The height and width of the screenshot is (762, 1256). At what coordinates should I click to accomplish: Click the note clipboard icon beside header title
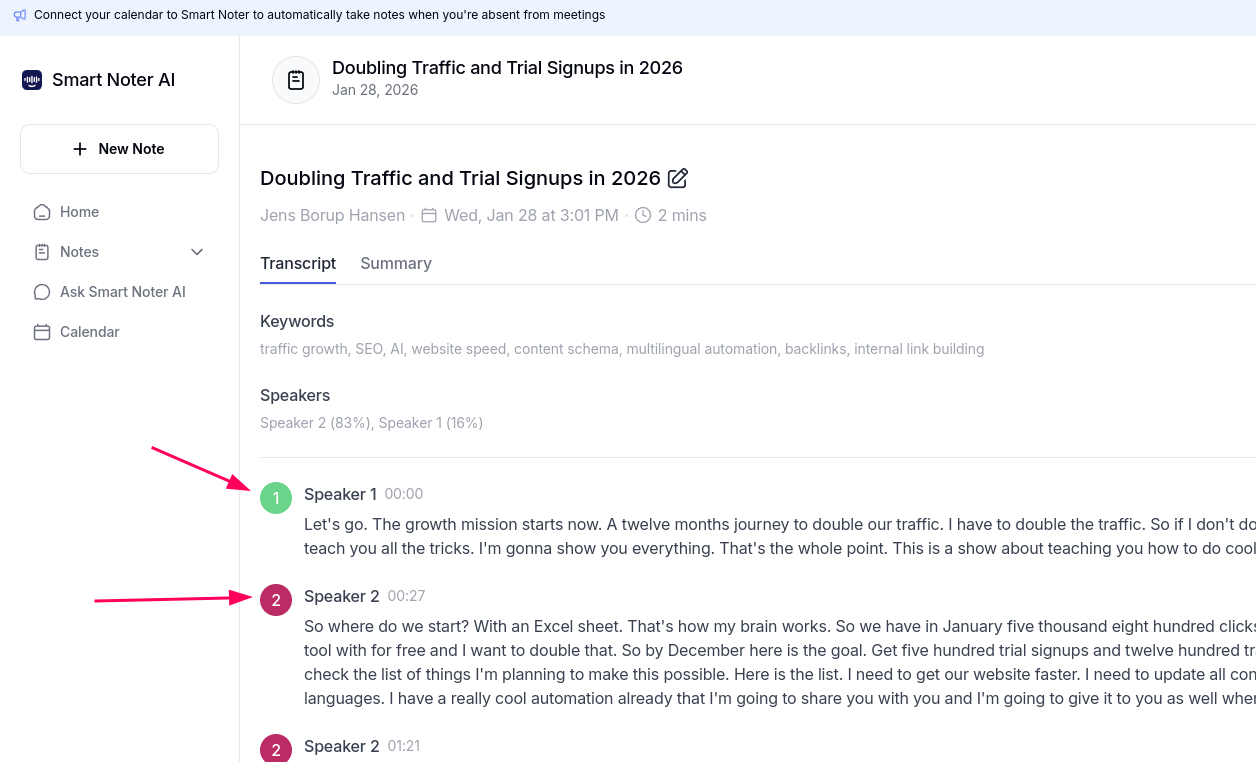(x=296, y=80)
